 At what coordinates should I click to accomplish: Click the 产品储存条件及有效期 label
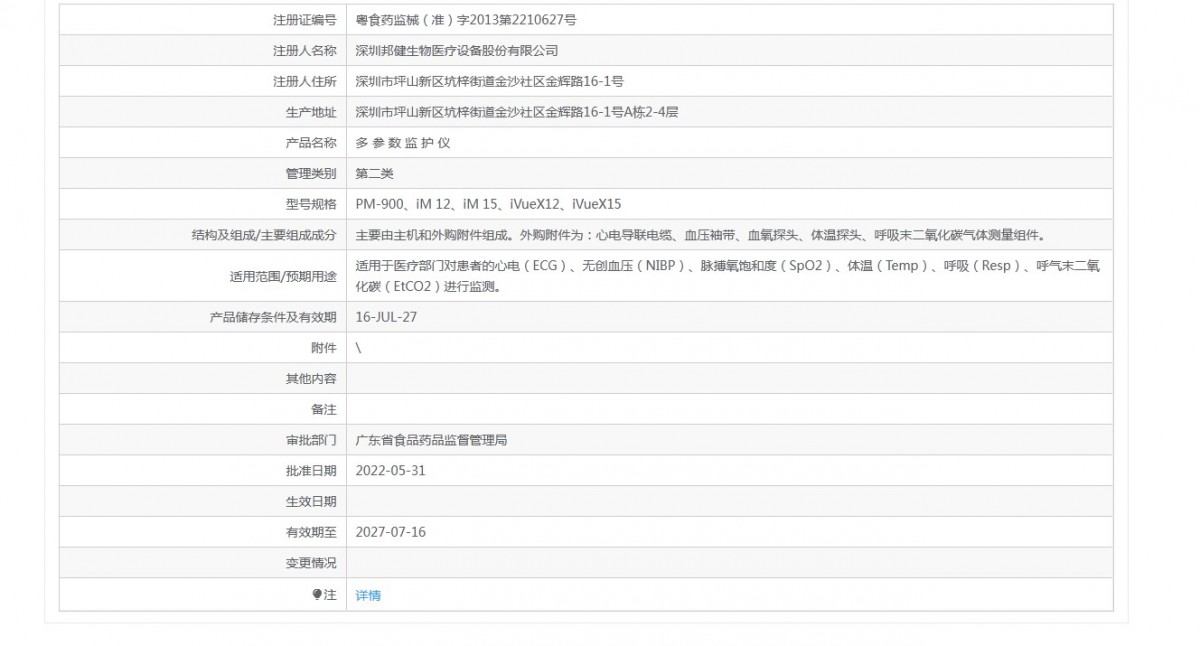[273, 317]
